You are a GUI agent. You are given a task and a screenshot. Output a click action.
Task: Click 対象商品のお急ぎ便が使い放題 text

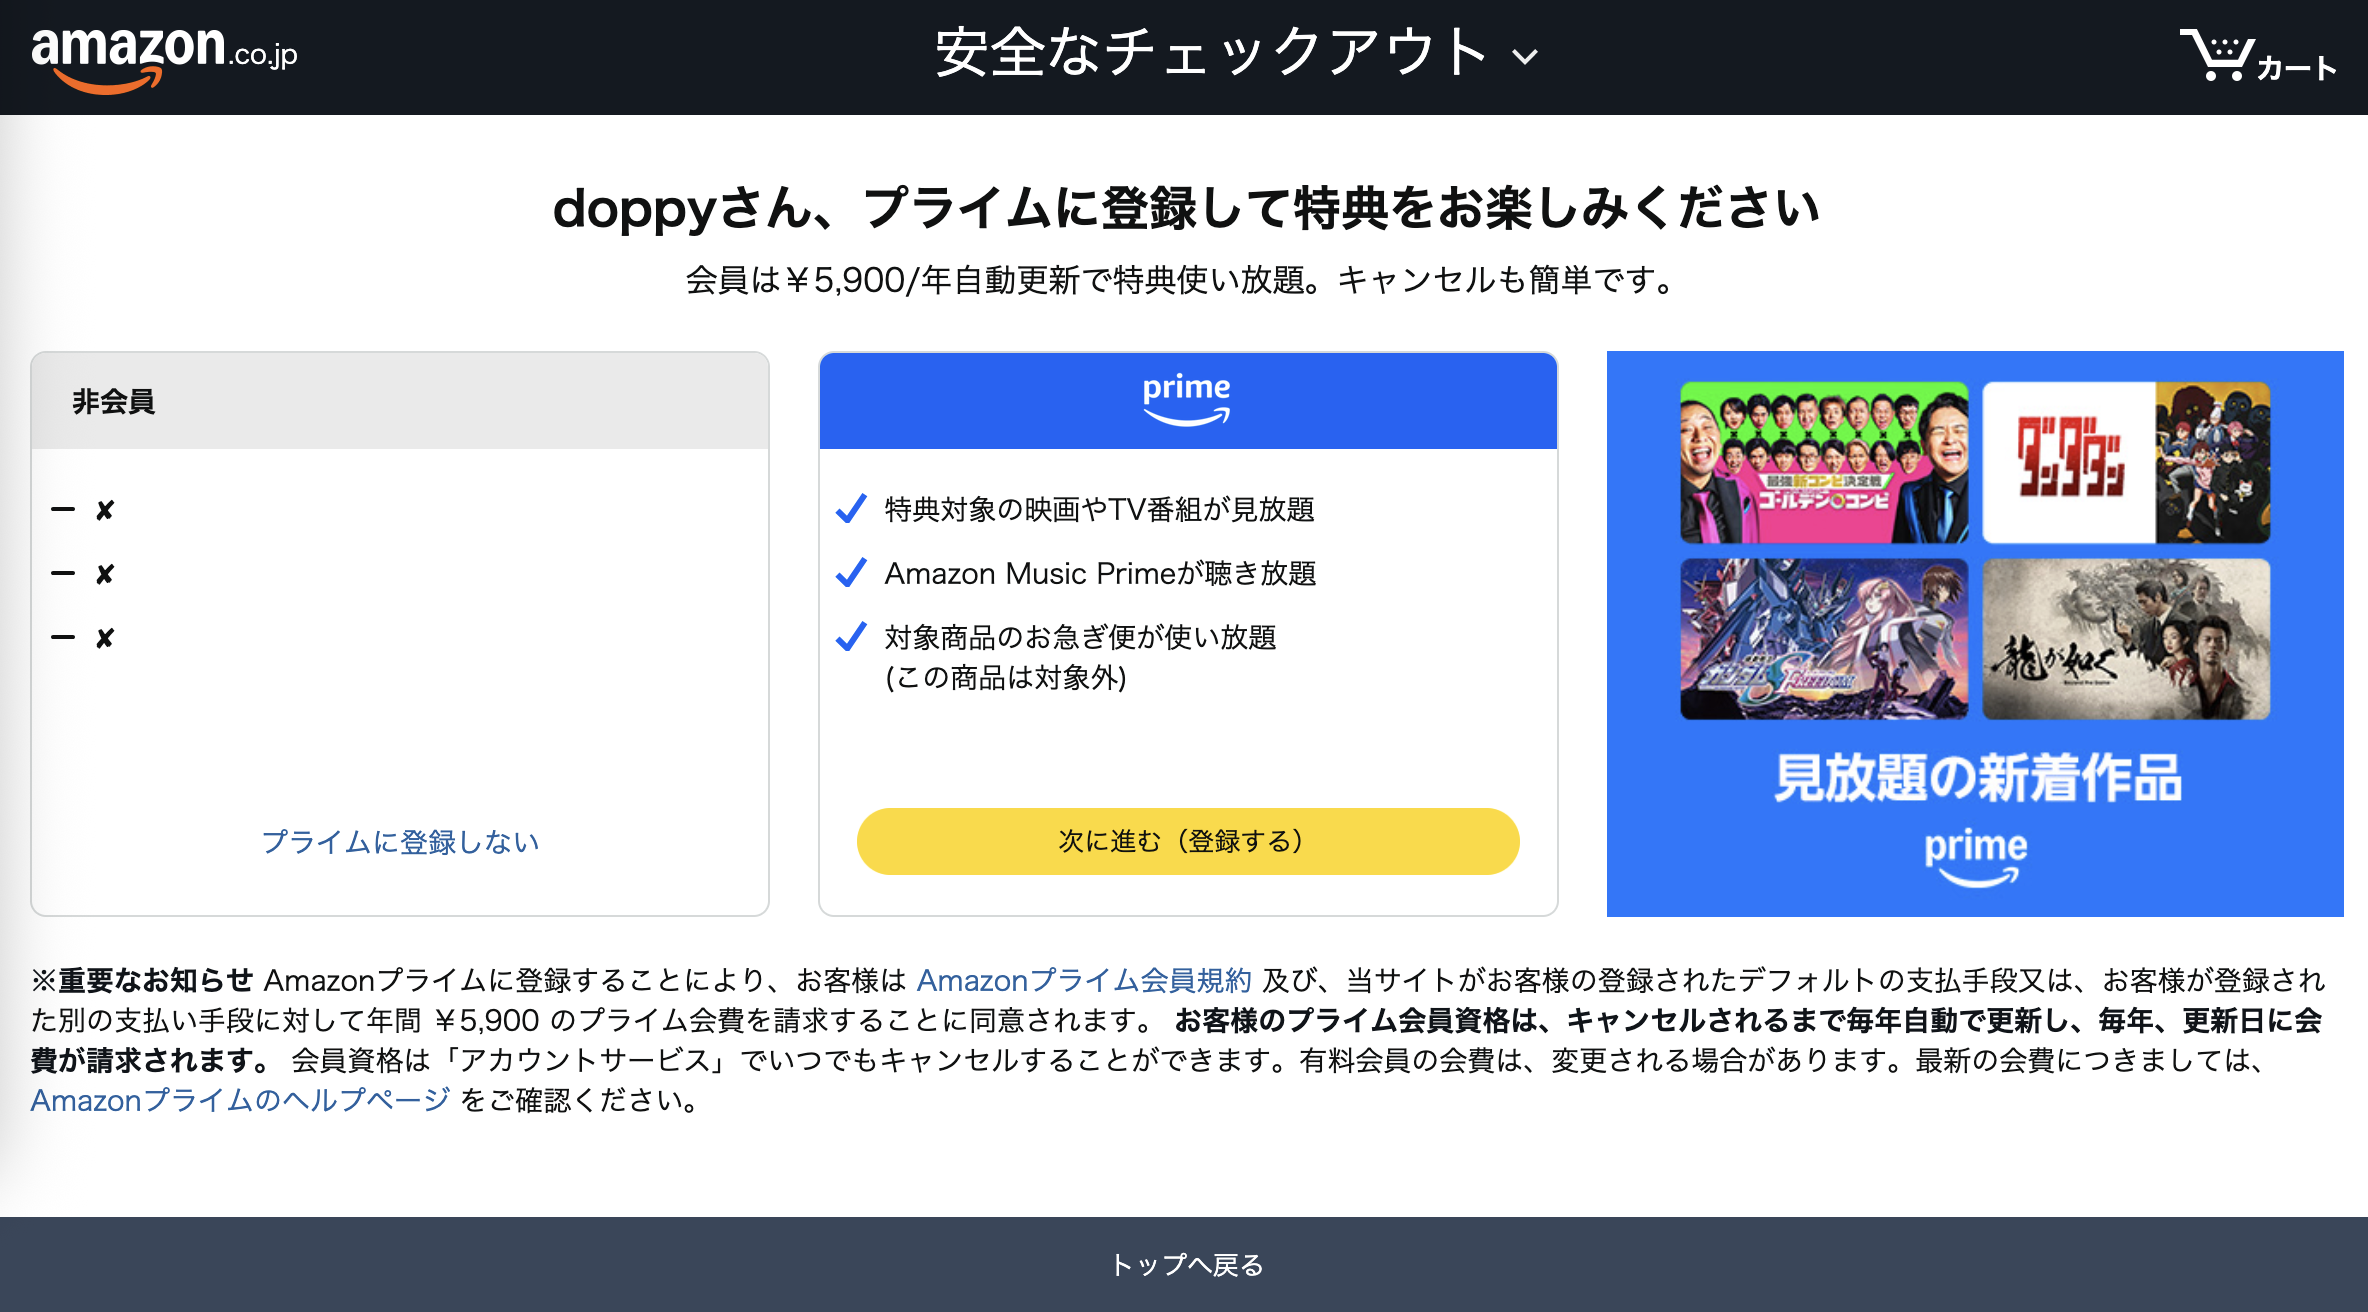(x=1081, y=638)
